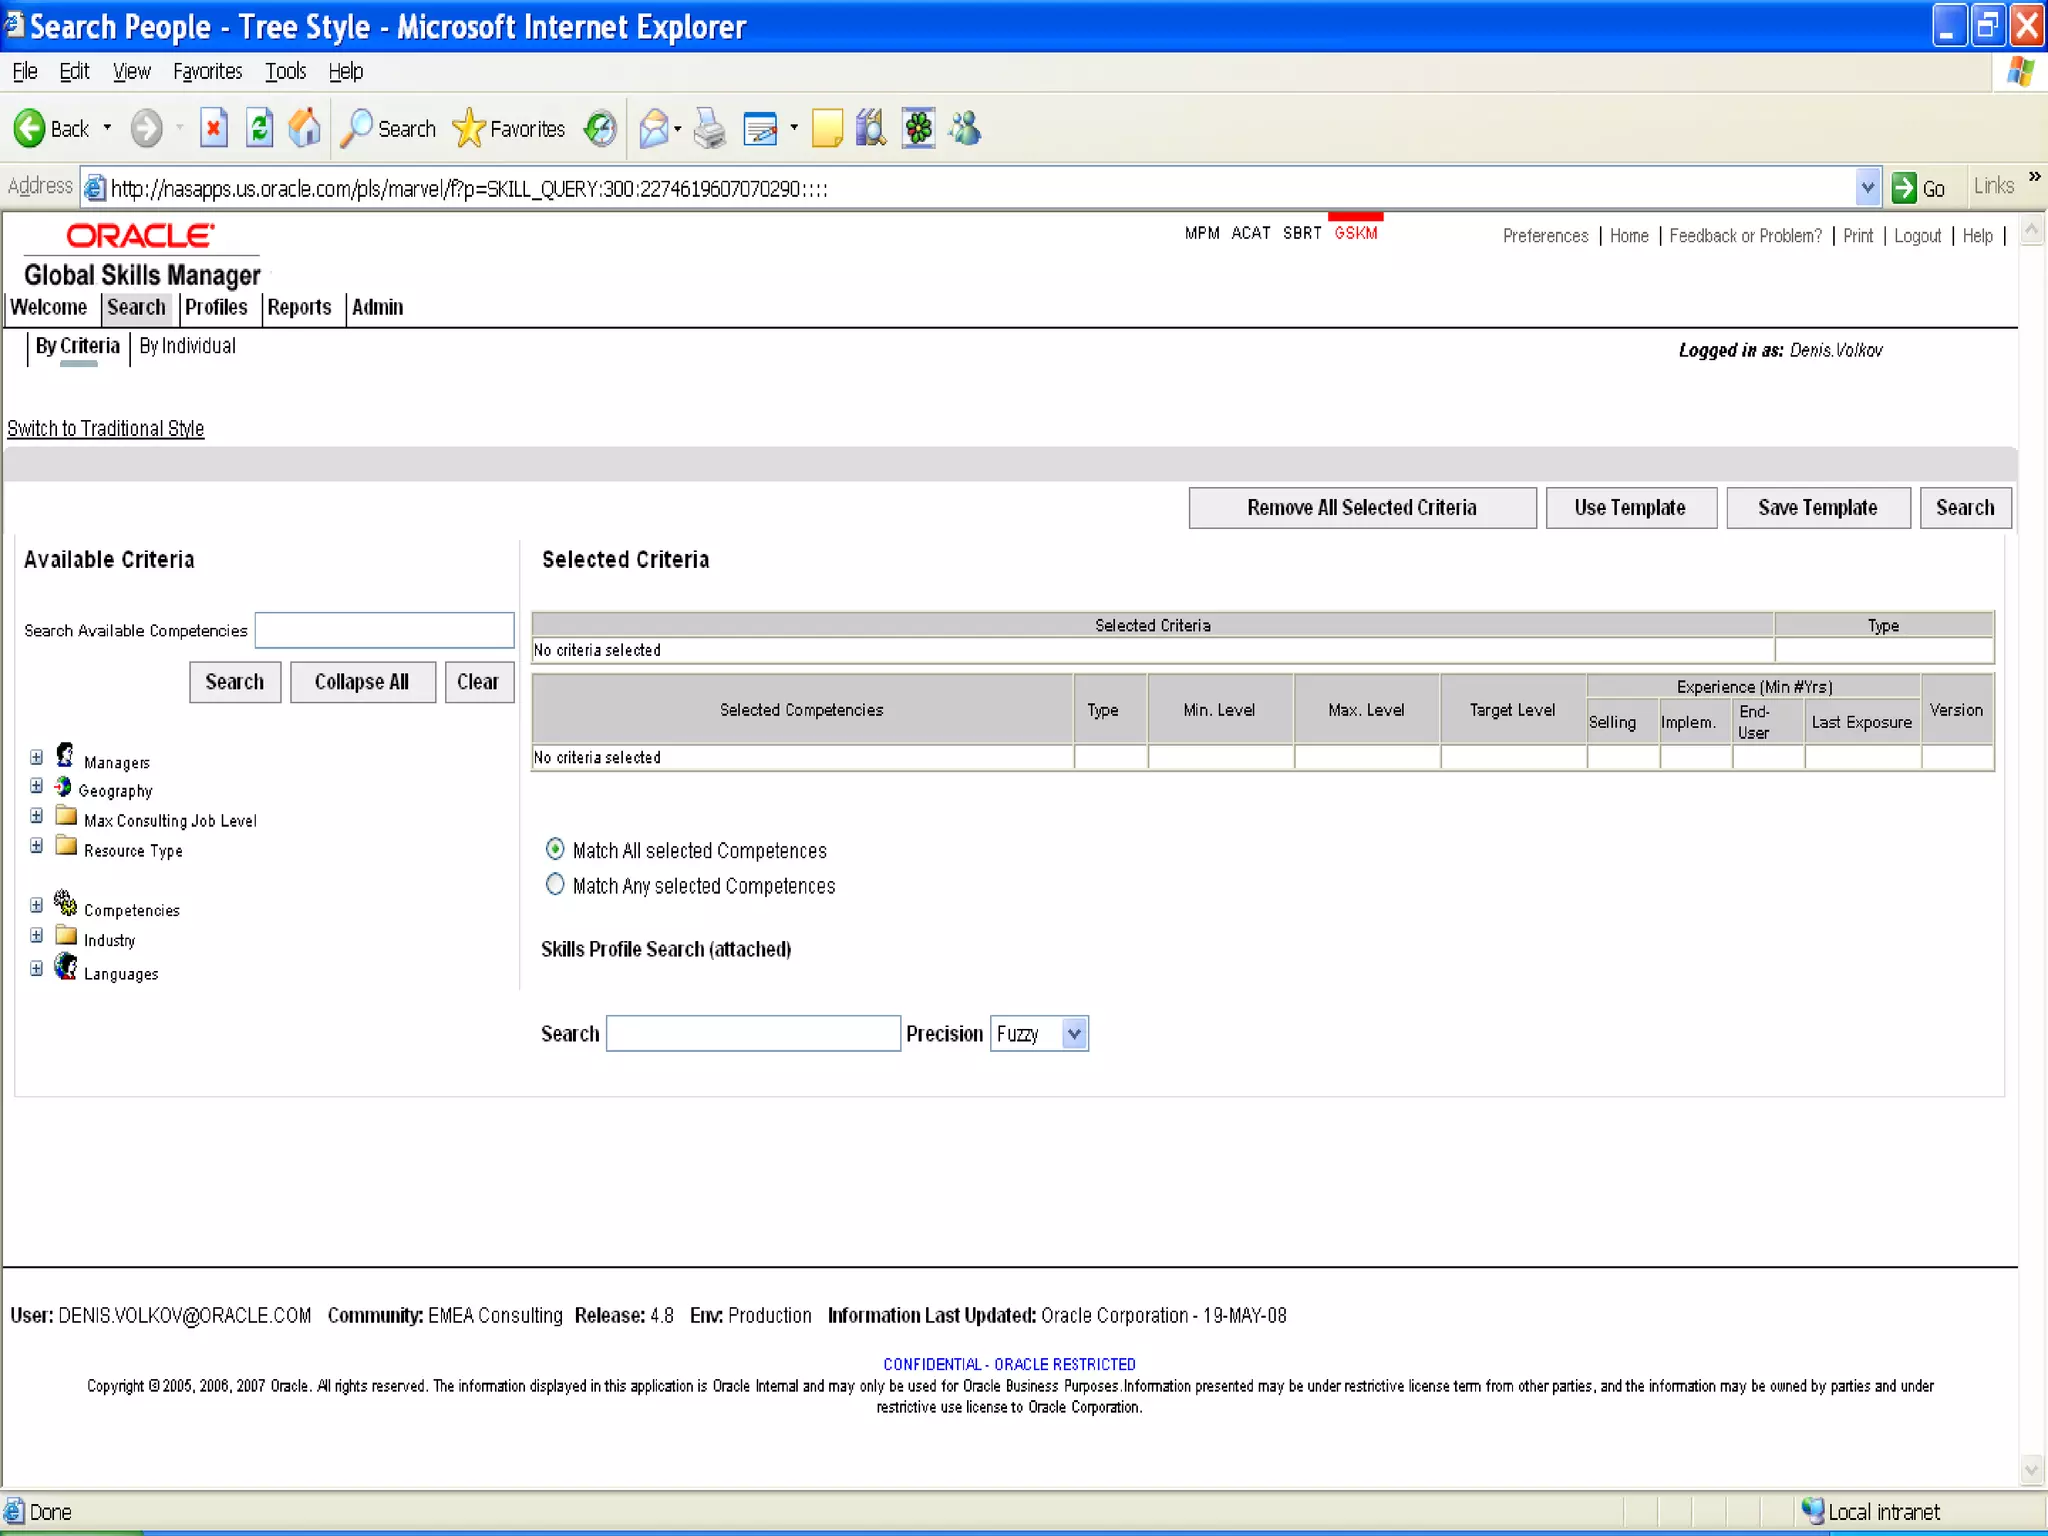
Task: Click Switch to Traditional Style link
Action: point(105,428)
